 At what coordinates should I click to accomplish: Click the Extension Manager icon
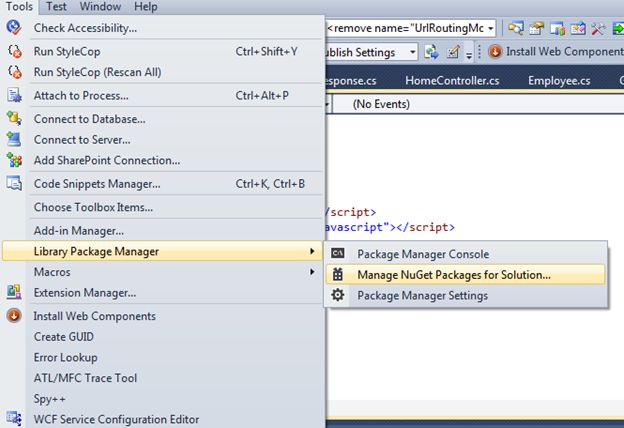pos(14,292)
